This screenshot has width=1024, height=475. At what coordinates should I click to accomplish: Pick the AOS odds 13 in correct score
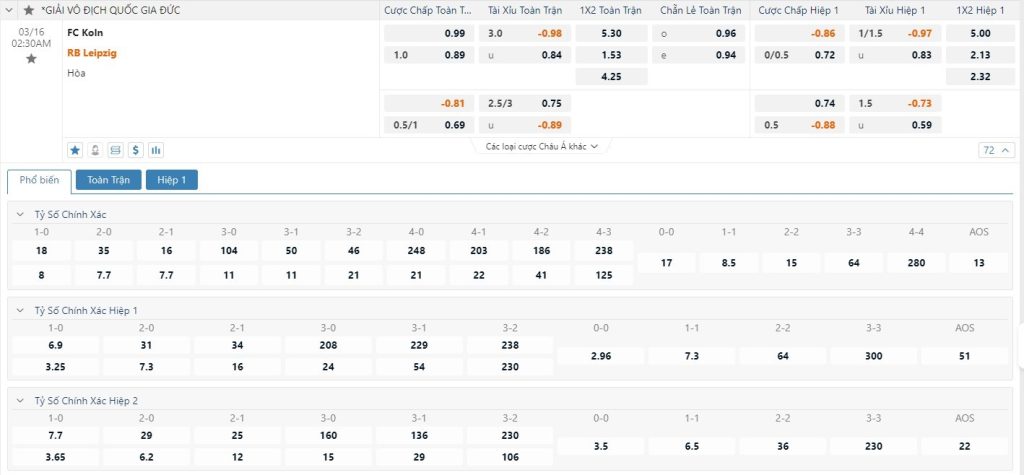pos(978,263)
